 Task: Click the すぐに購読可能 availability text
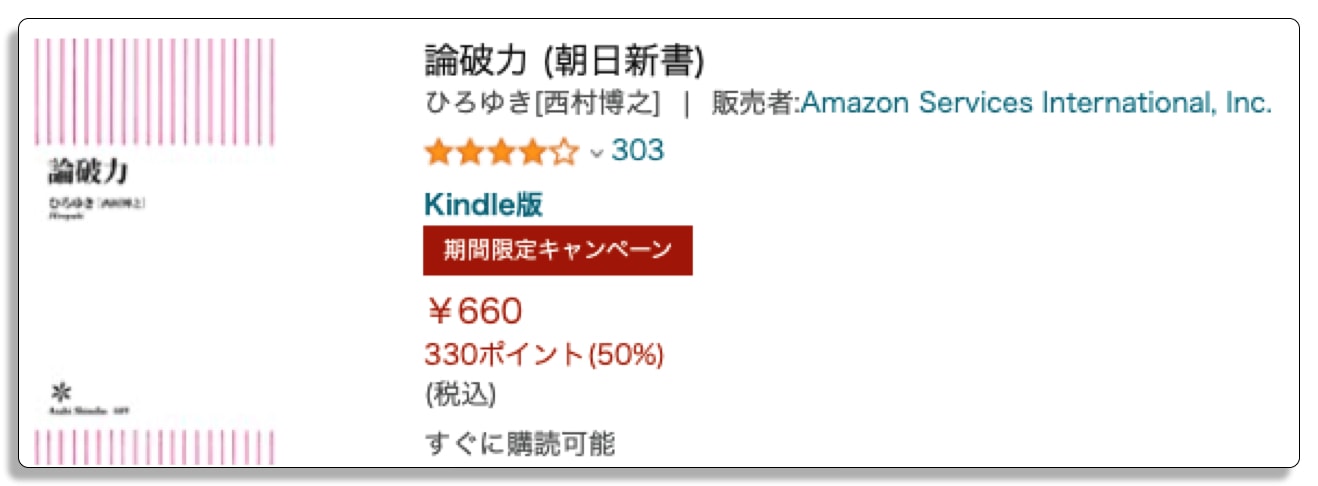coord(520,443)
